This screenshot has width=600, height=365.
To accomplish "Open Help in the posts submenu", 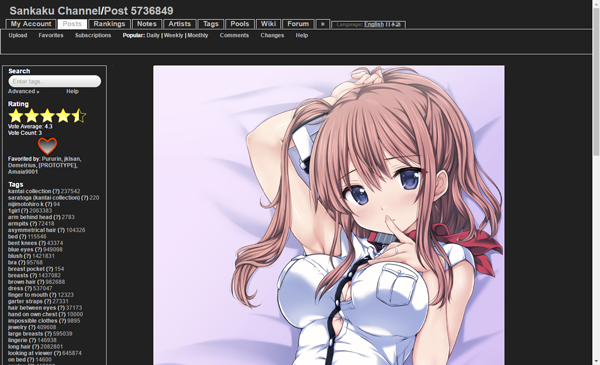I will coord(302,35).
